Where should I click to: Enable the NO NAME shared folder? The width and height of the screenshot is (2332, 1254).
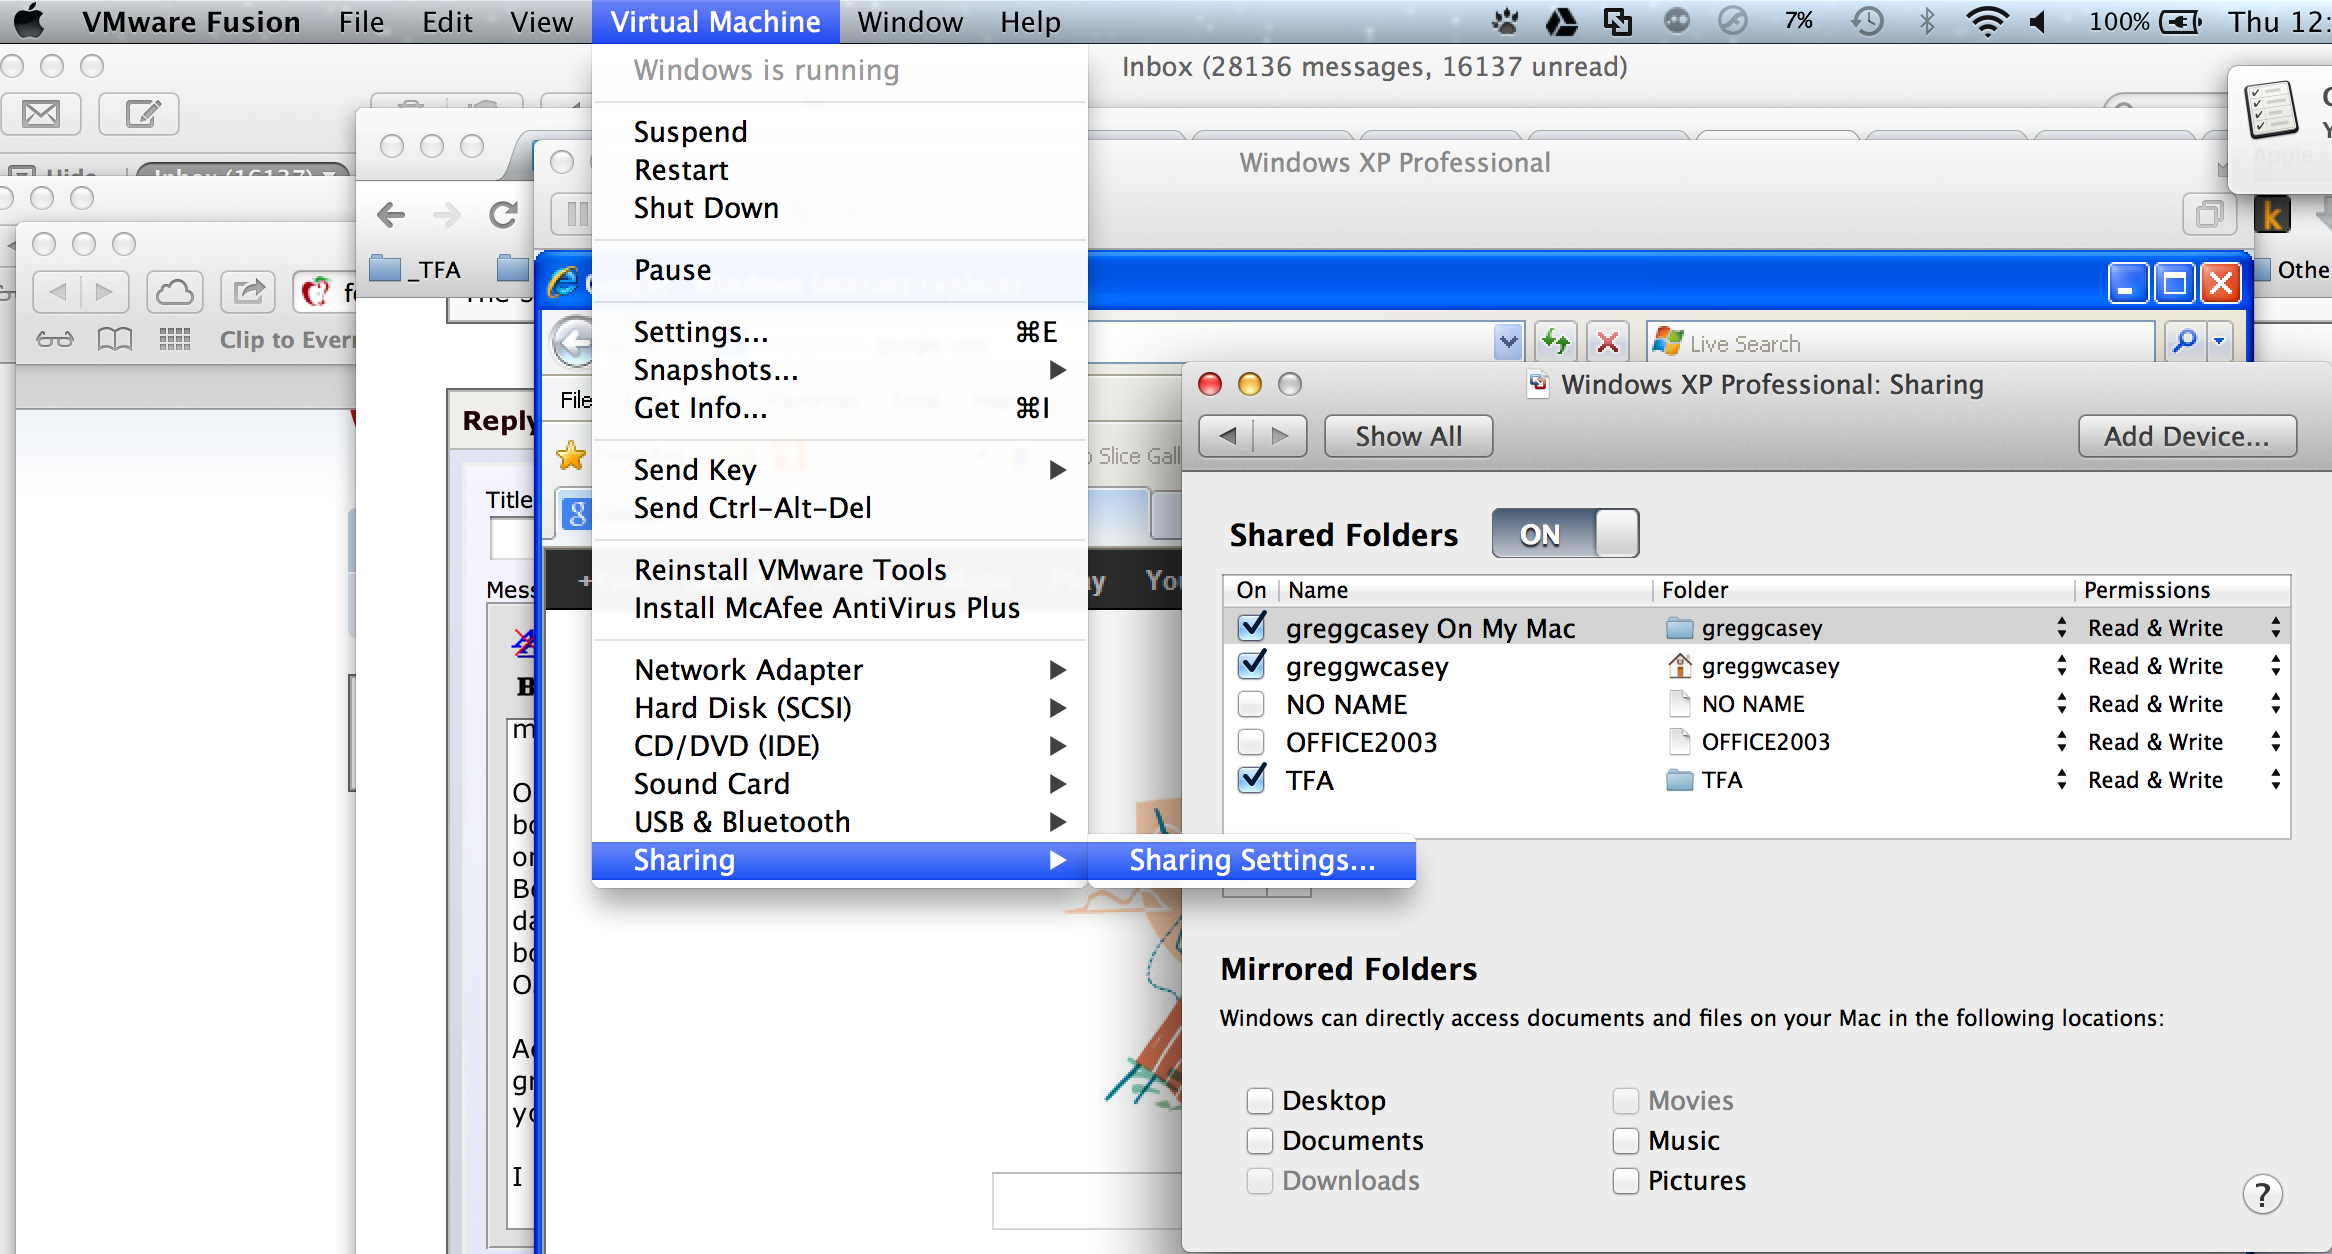[x=1251, y=704]
